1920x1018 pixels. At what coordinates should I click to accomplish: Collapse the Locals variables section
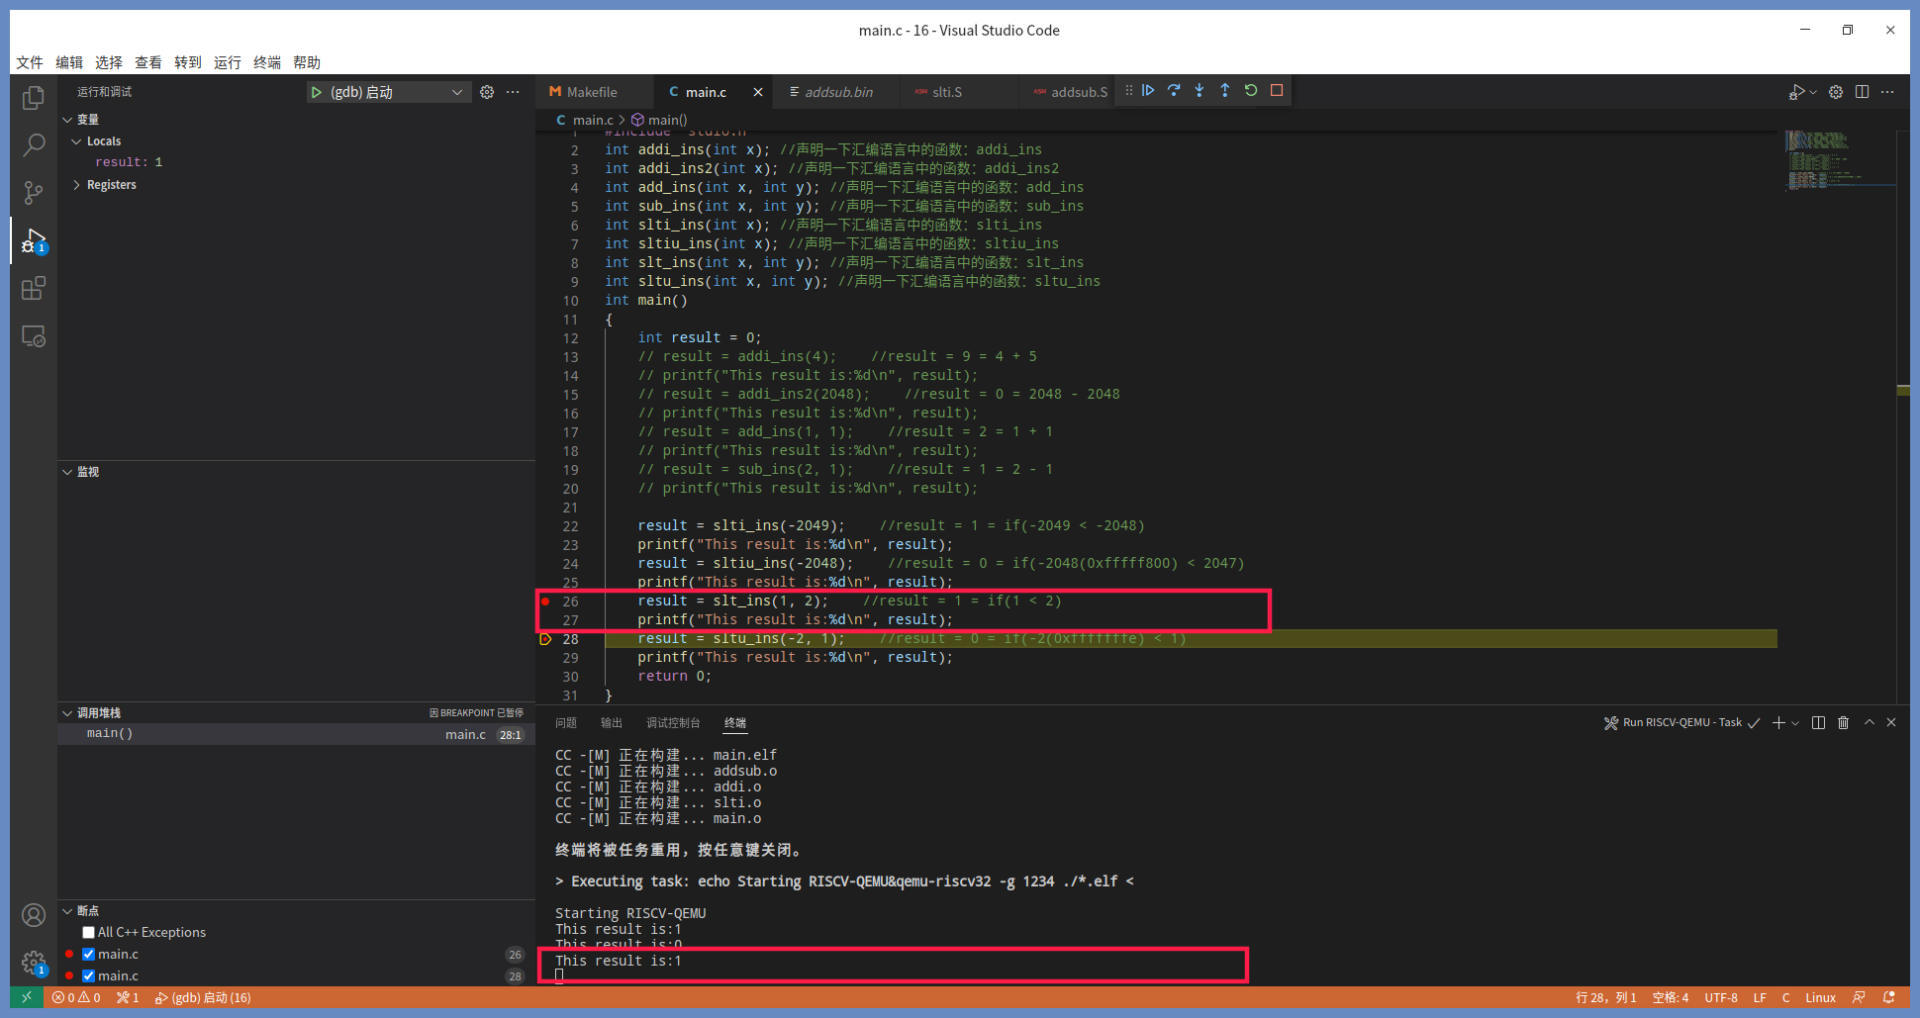click(x=77, y=141)
